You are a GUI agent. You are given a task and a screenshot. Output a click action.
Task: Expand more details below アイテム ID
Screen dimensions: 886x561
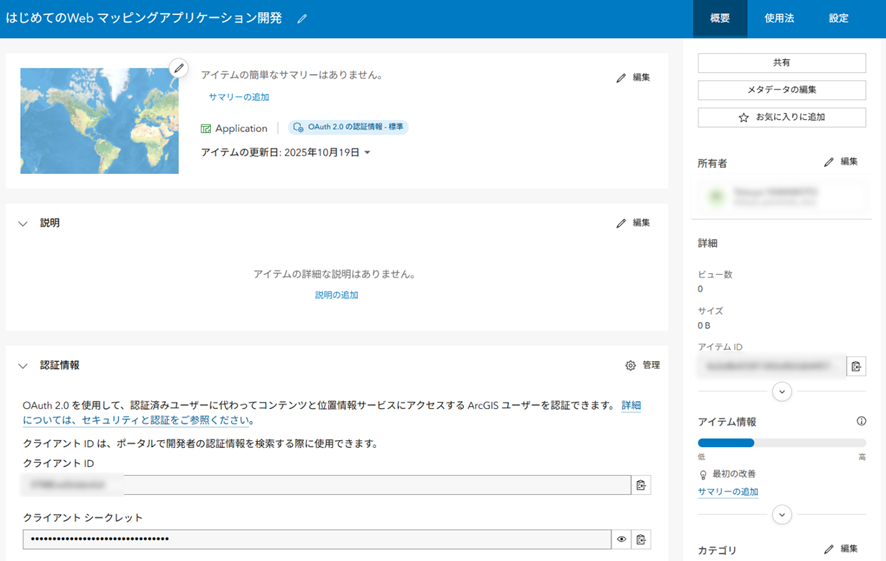[782, 392]
